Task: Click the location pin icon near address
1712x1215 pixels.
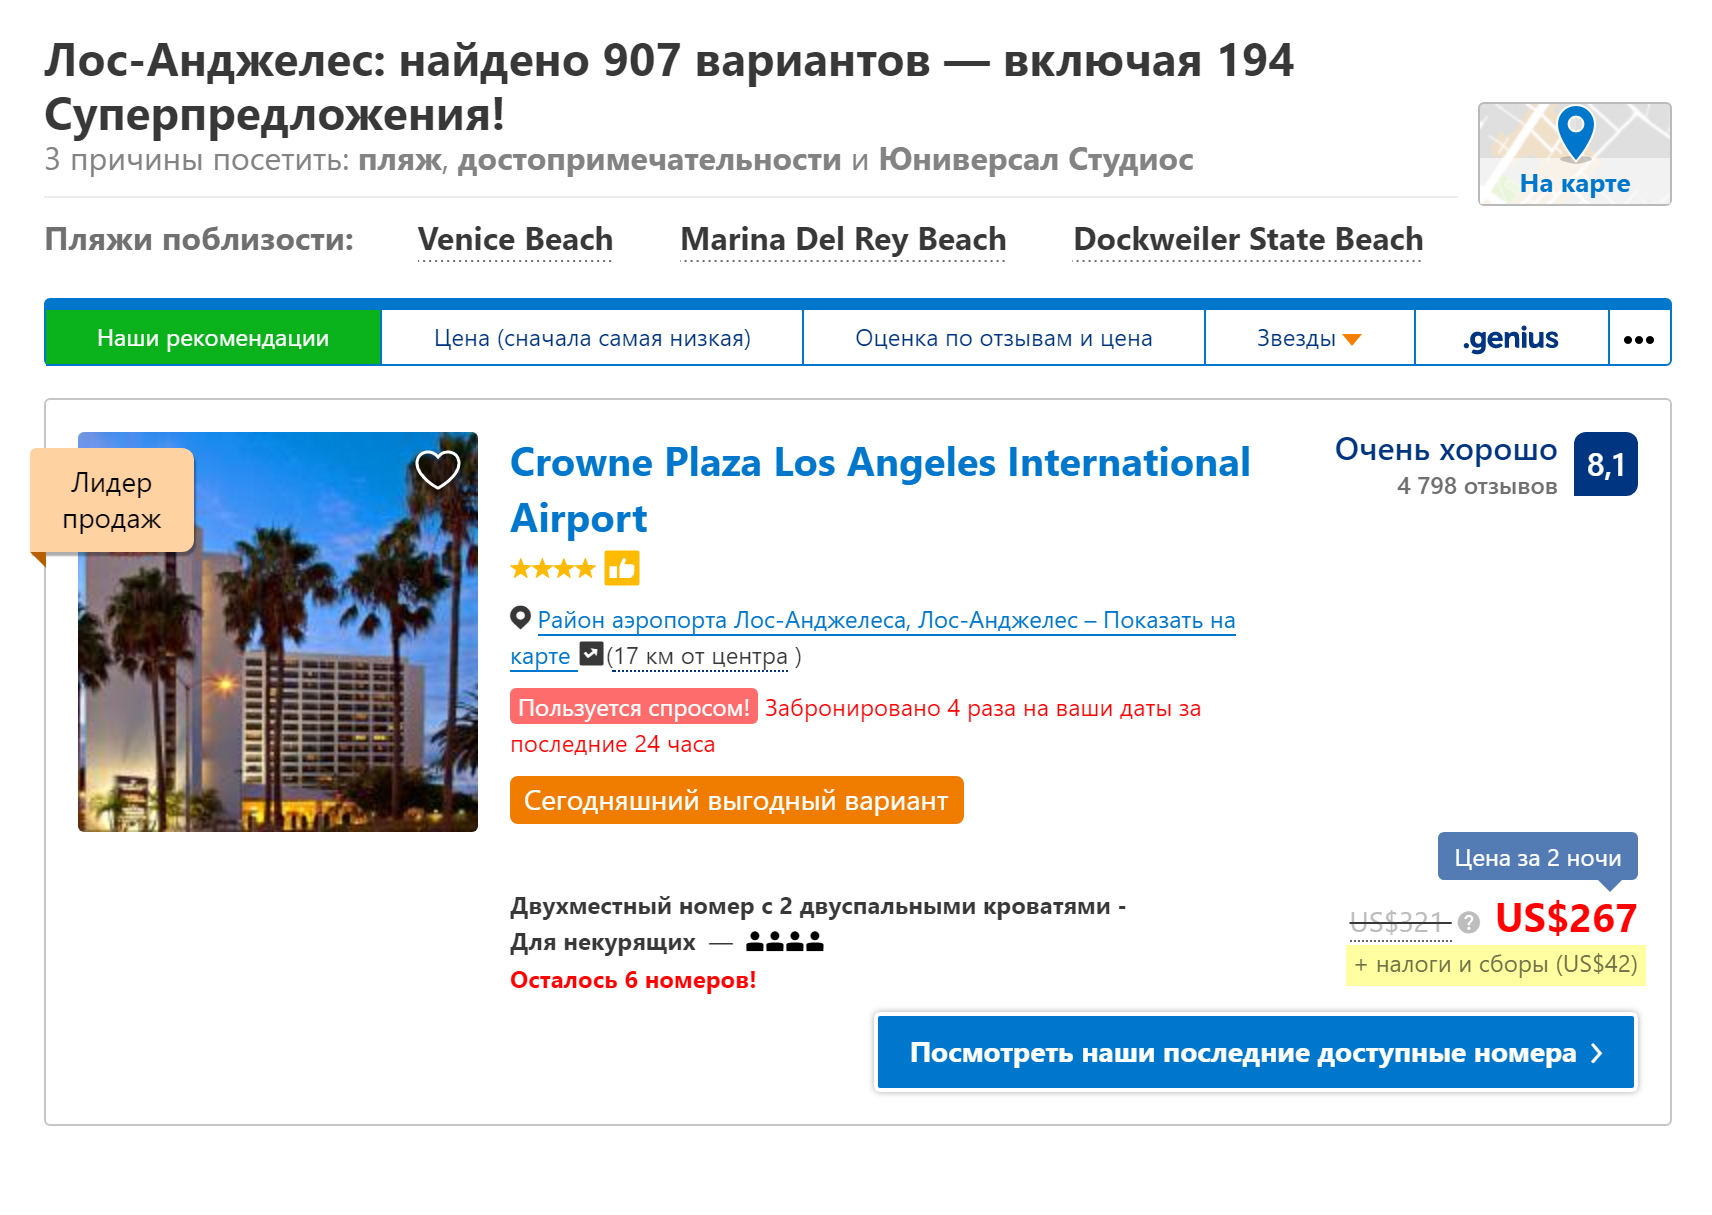Action: point(520,618)
